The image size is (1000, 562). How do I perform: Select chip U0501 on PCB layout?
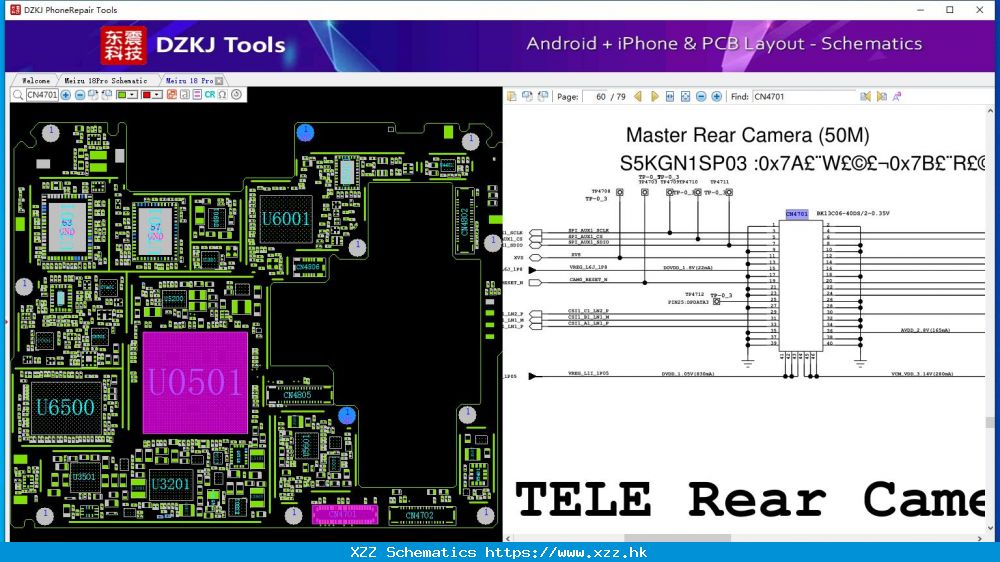[x=195, y=382]
